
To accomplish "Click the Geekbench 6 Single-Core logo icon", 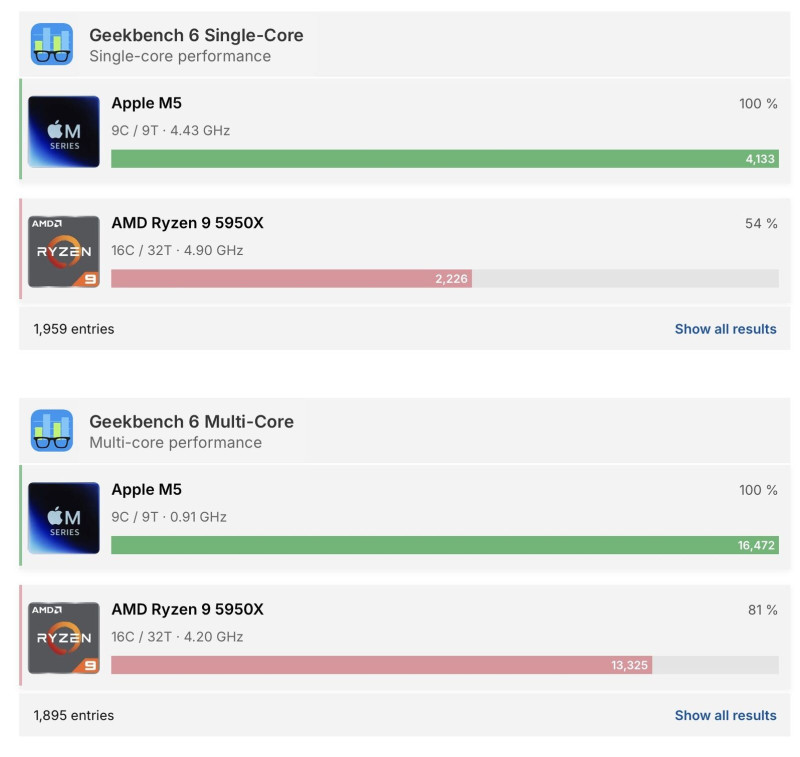I will click(52, 44).
